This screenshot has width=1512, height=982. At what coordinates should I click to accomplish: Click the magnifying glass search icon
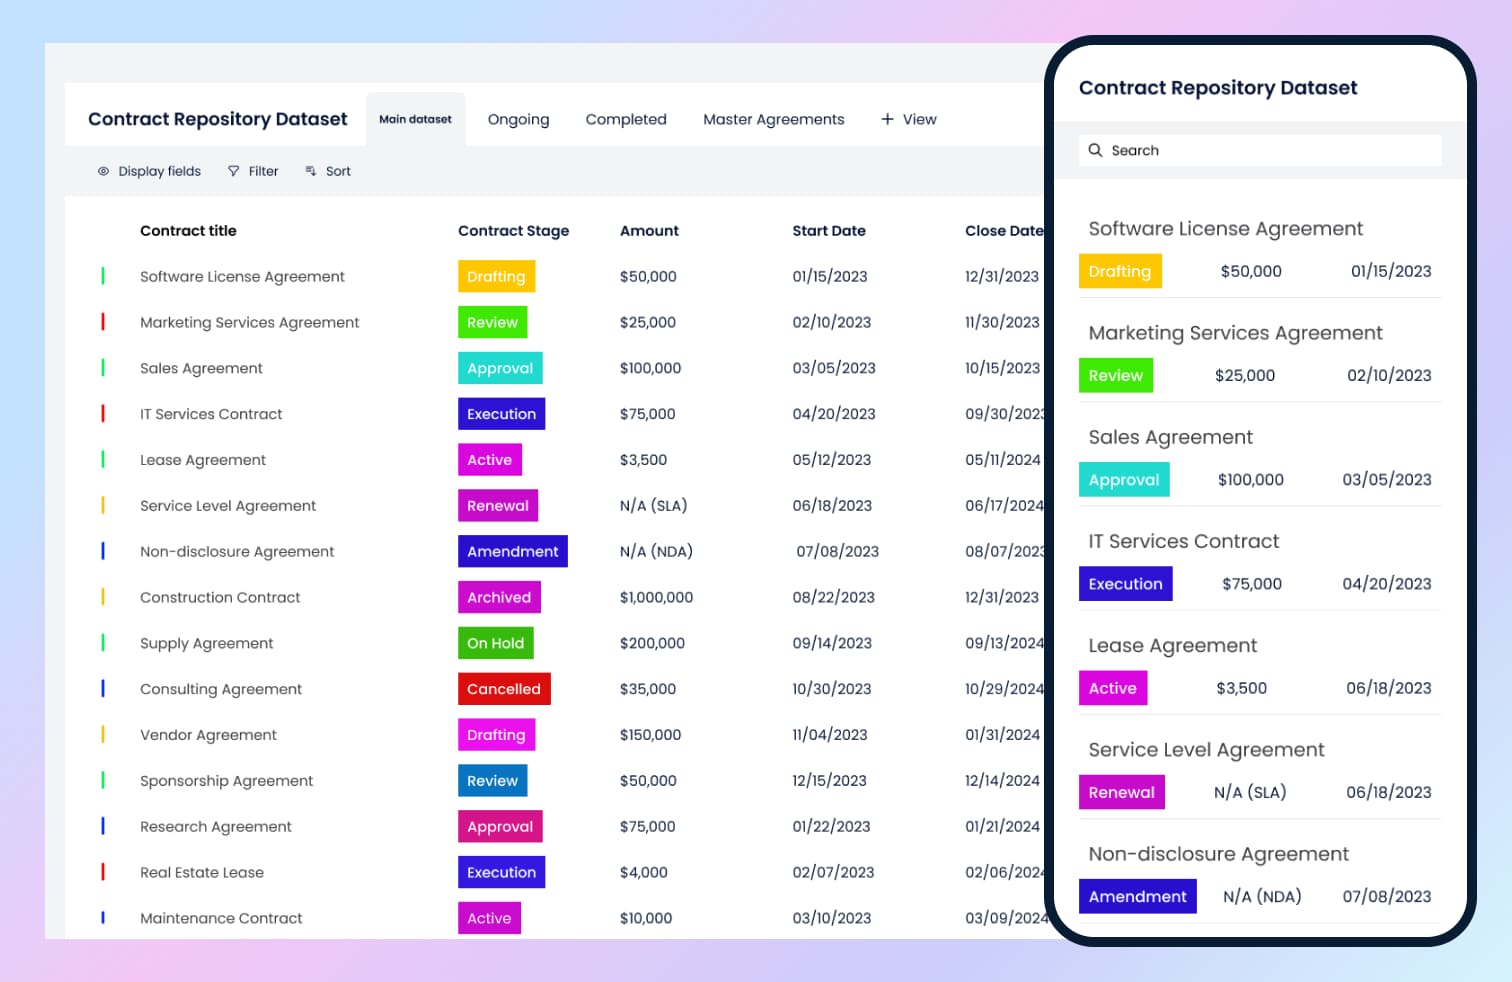click(x=1095, y=150)
